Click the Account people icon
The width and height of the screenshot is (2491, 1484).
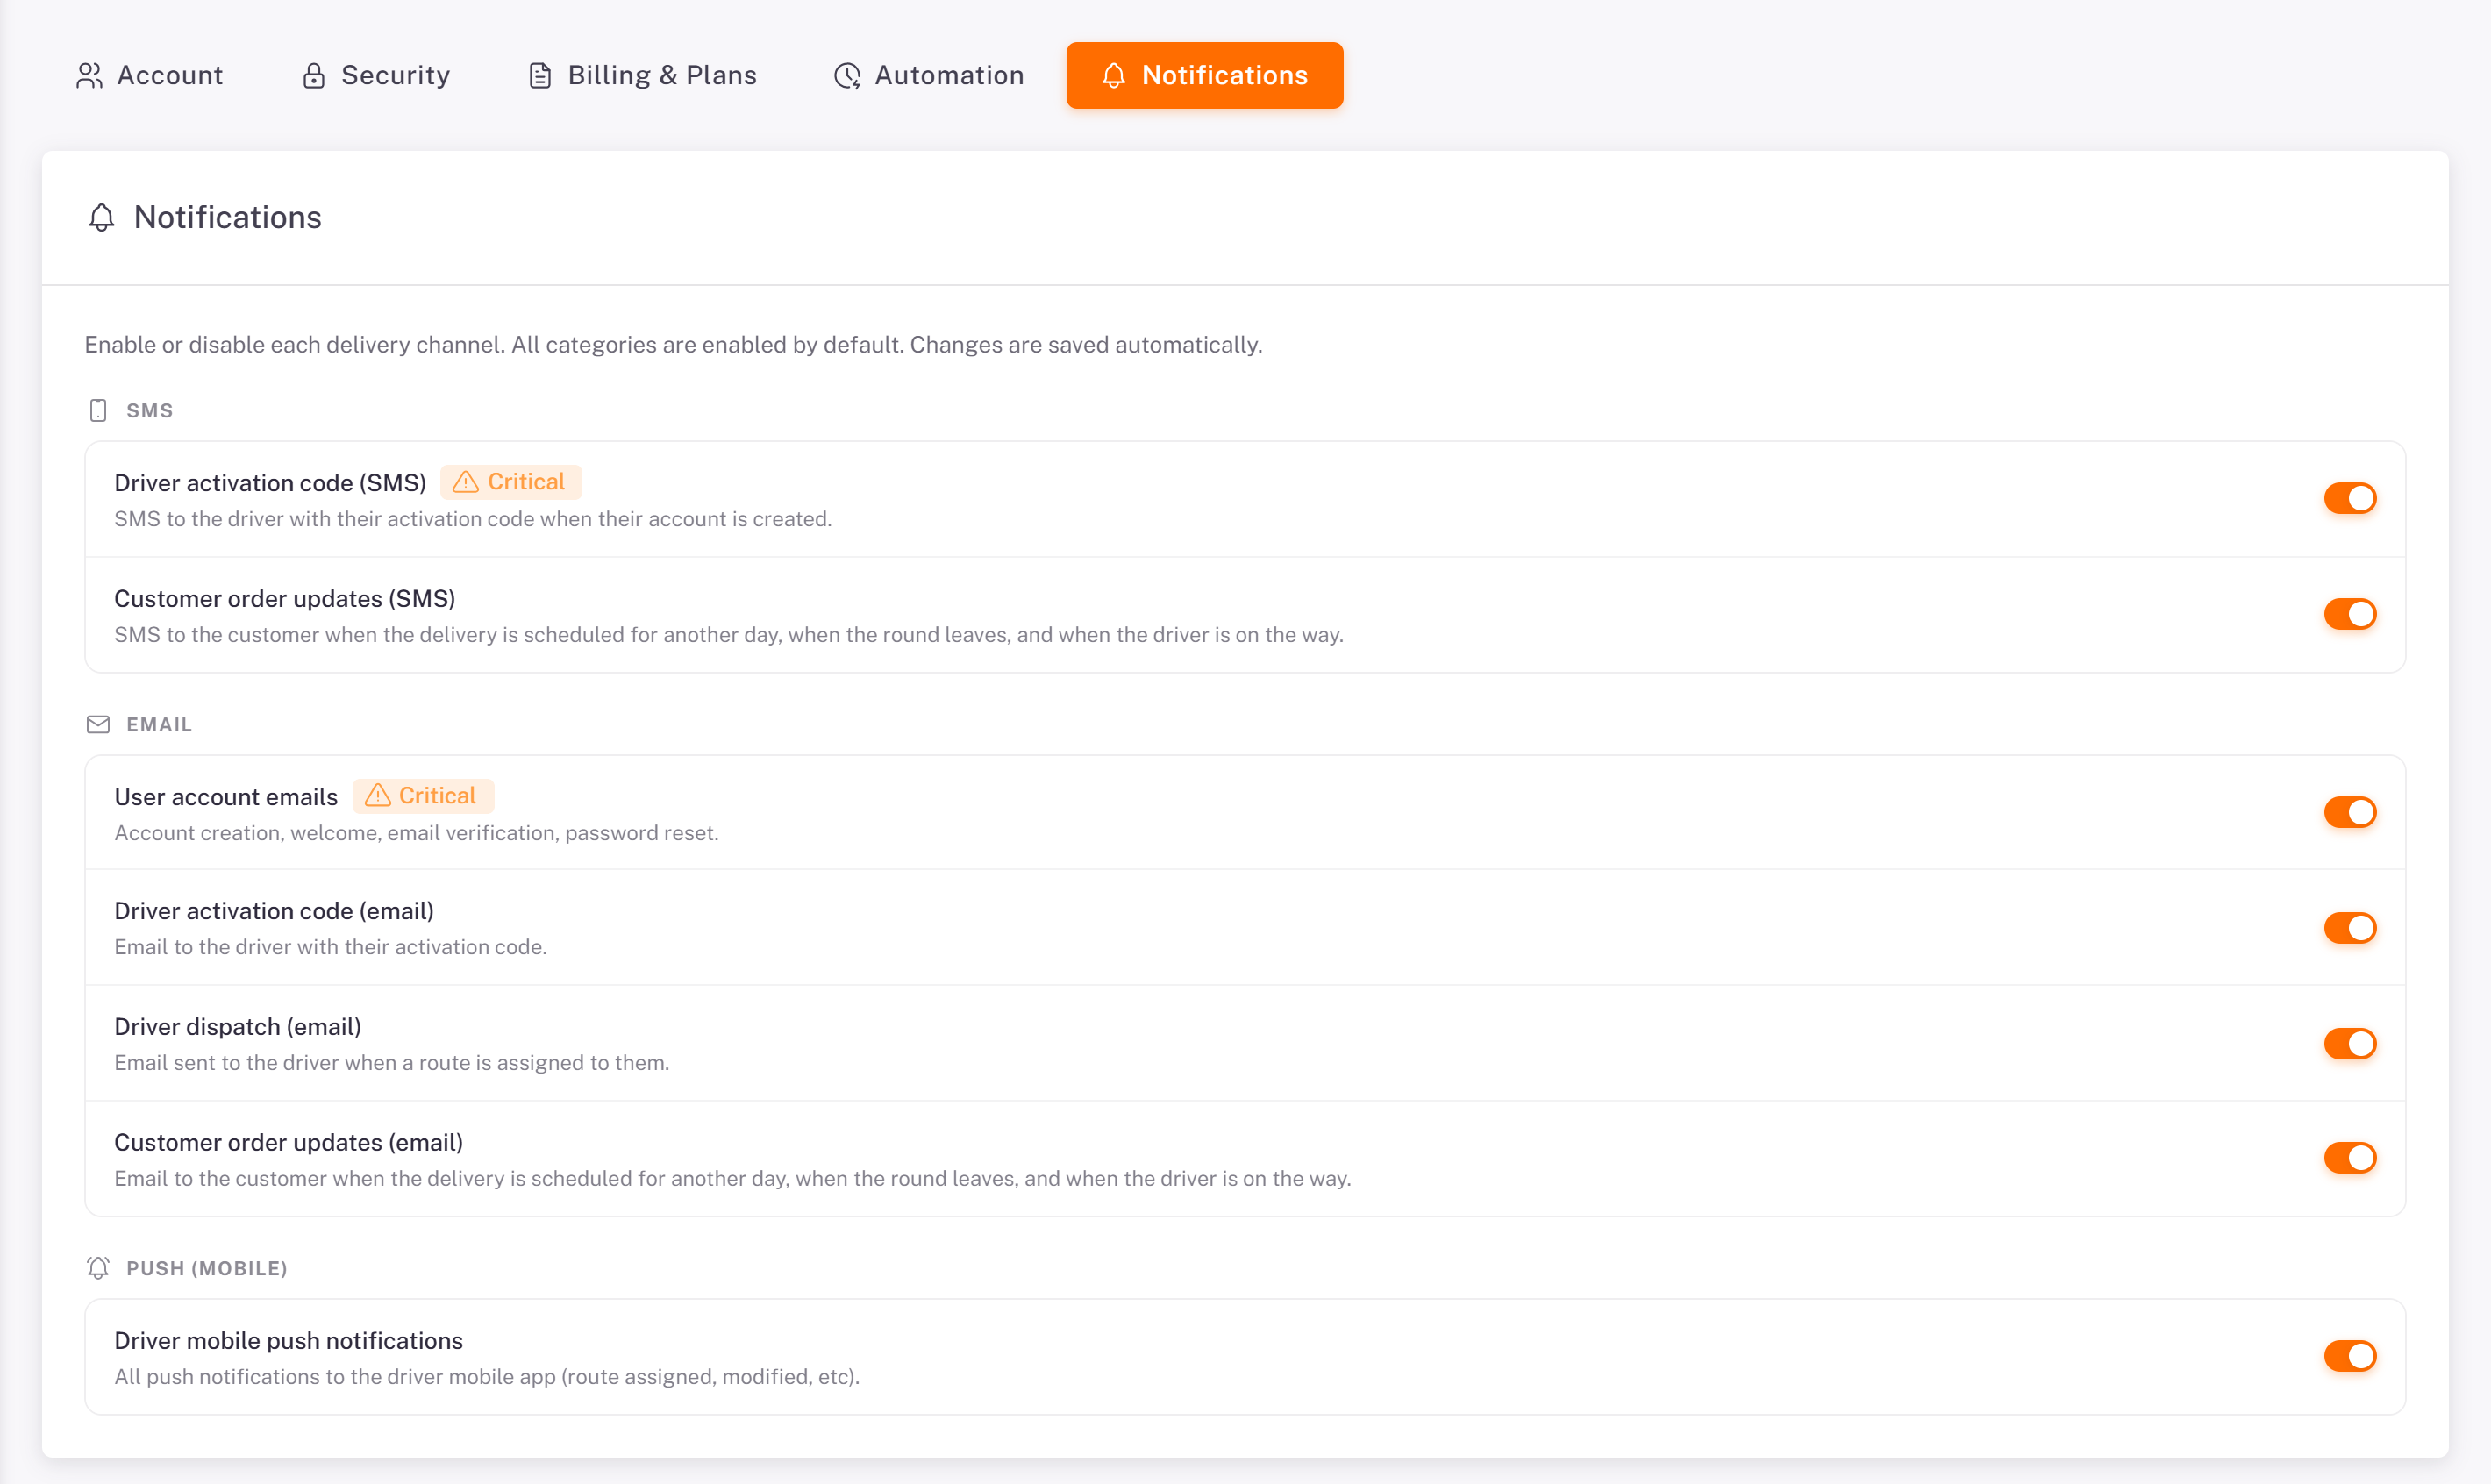89,76
